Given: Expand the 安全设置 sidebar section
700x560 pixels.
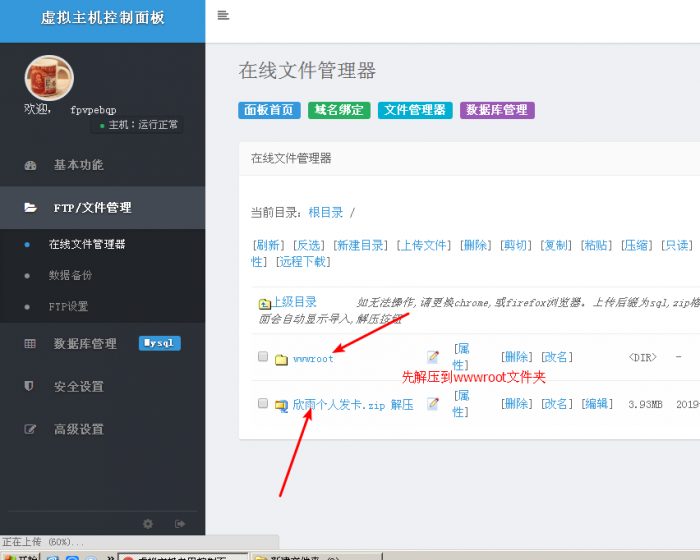Looking at the screenshot, I should [78, 386].
